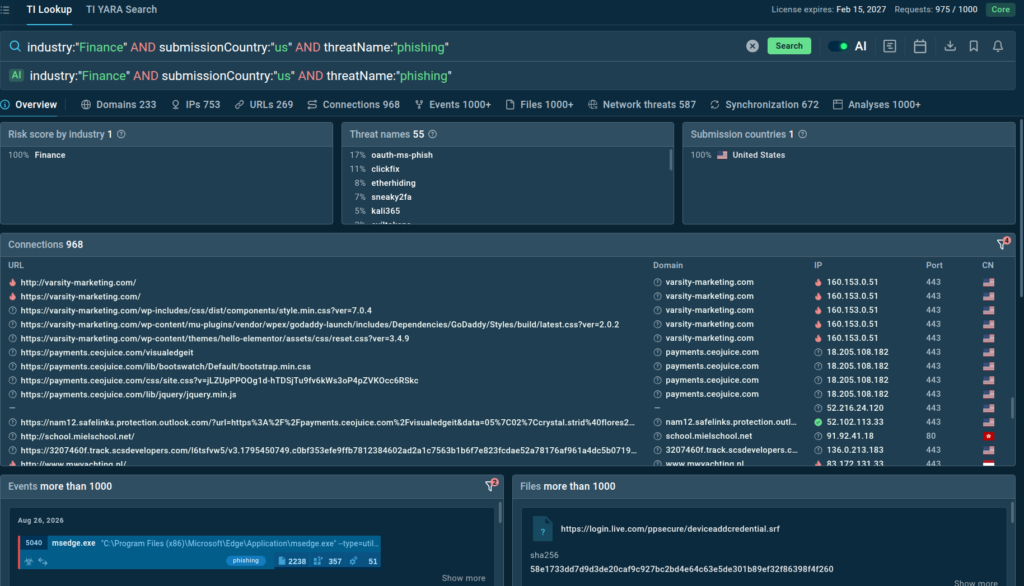Click the Core license badge
Screen dimensions: 1024x586
(1000, 10)
